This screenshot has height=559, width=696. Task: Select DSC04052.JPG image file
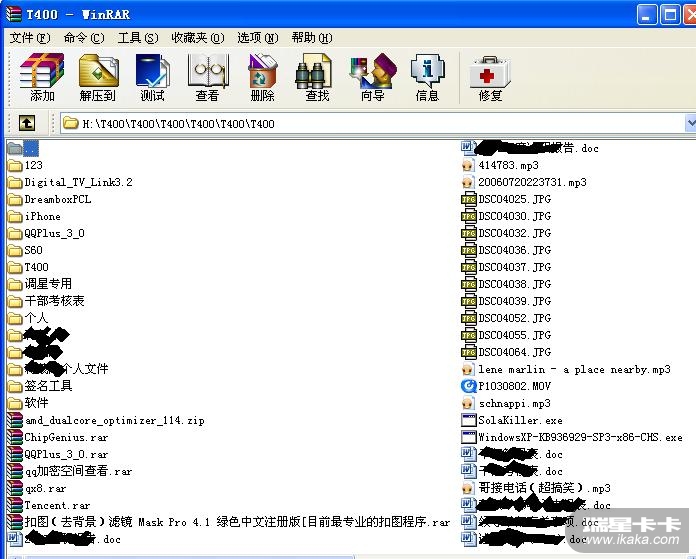(506, 318)
